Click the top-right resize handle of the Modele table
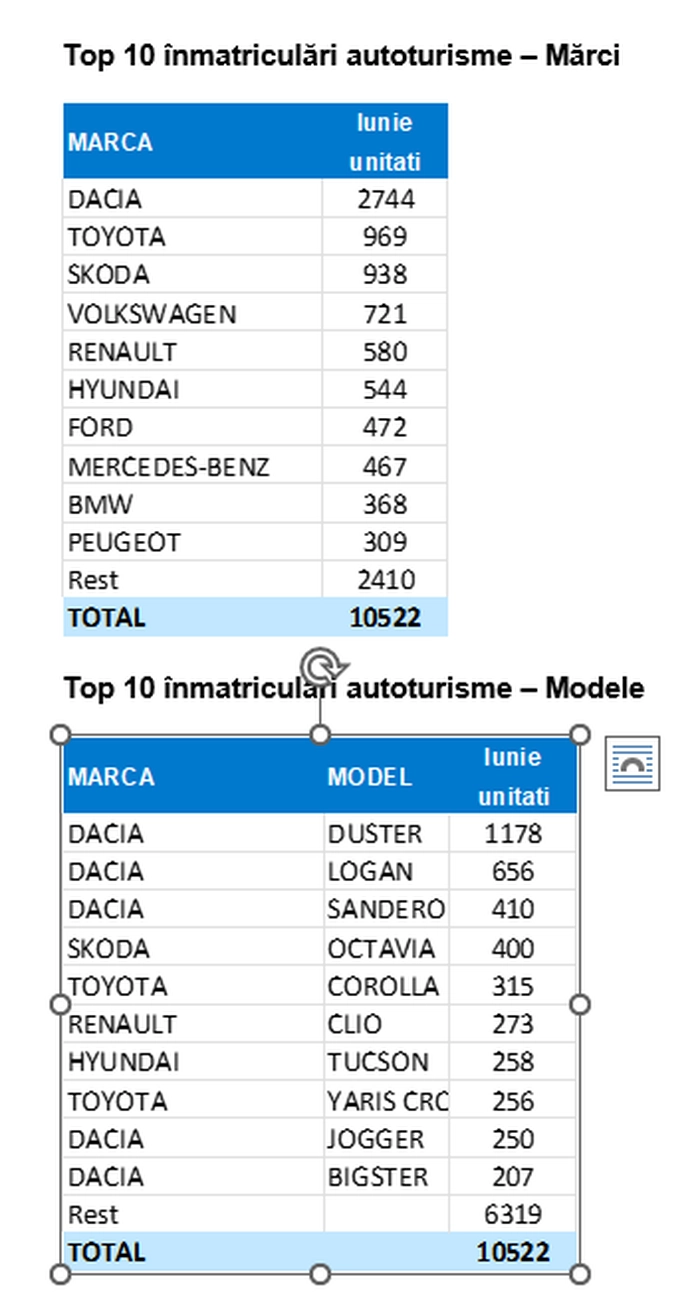Viewport: 700px width, 1303px height. [x=580, y=735]
